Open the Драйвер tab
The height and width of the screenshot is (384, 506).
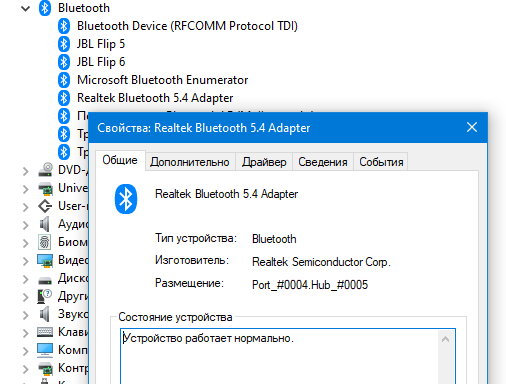click(264, 162)
